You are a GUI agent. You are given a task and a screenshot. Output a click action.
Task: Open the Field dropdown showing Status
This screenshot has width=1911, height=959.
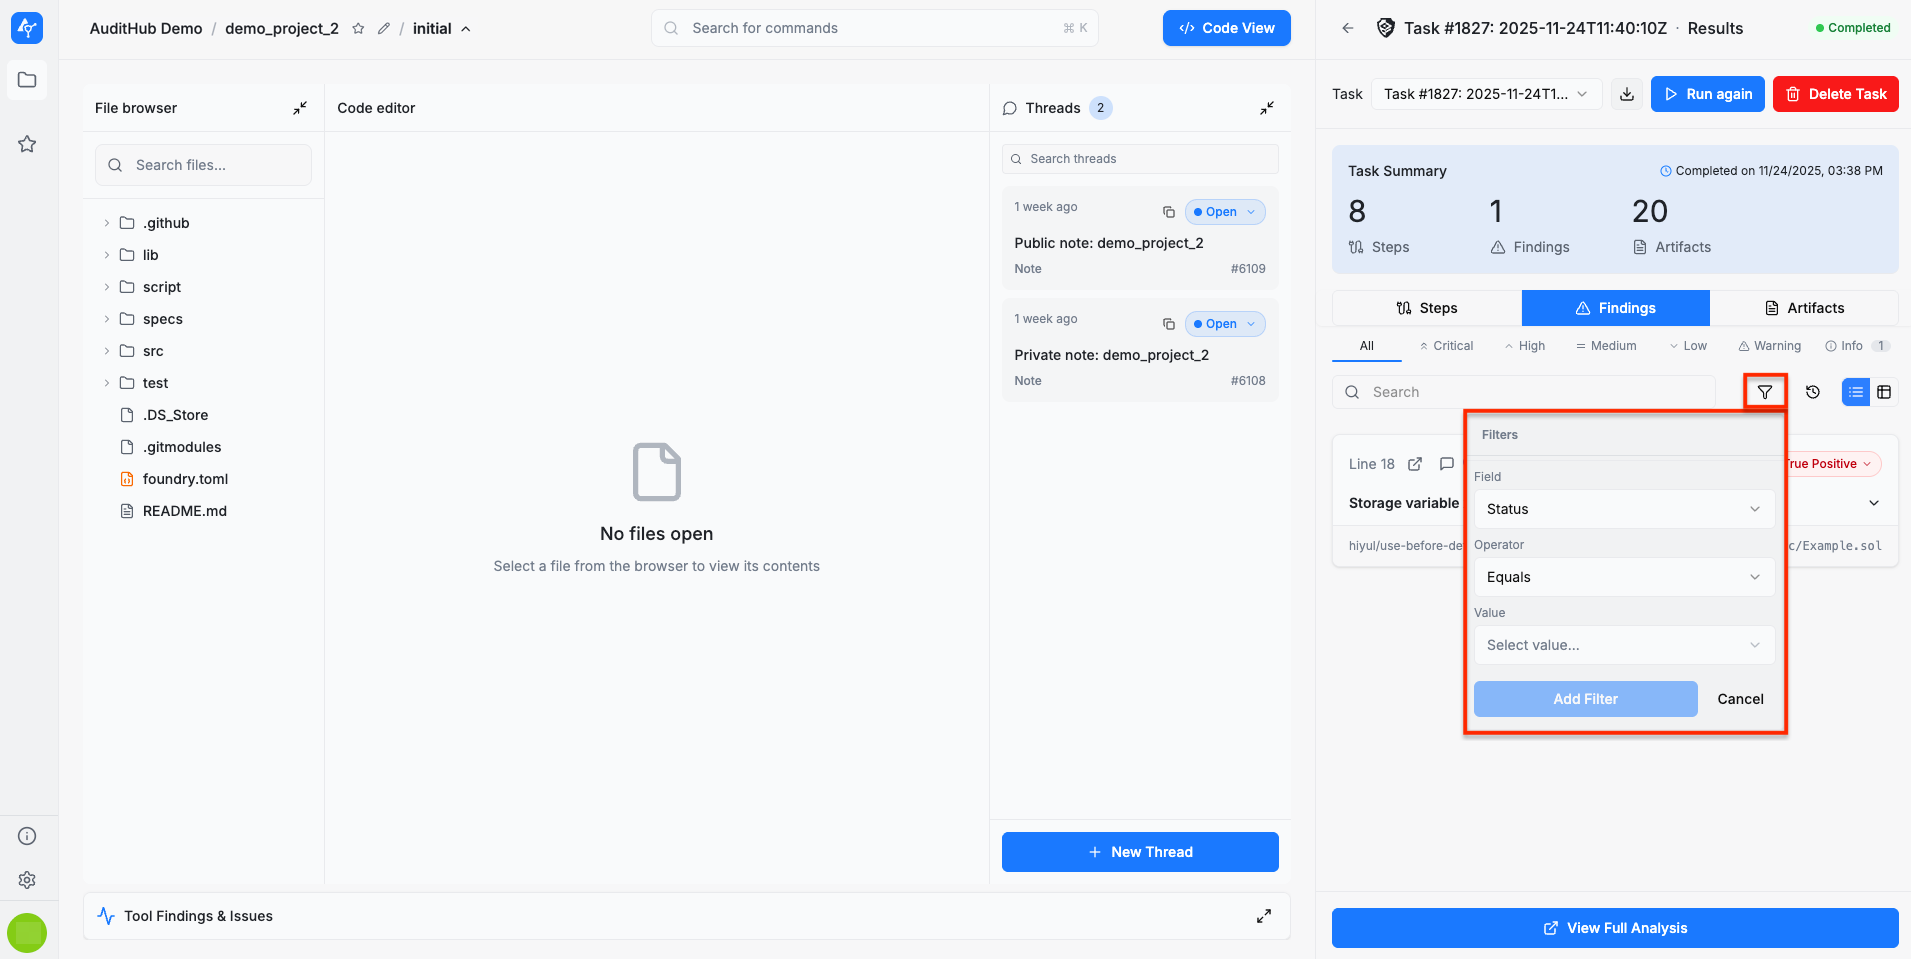[1623, 509]
